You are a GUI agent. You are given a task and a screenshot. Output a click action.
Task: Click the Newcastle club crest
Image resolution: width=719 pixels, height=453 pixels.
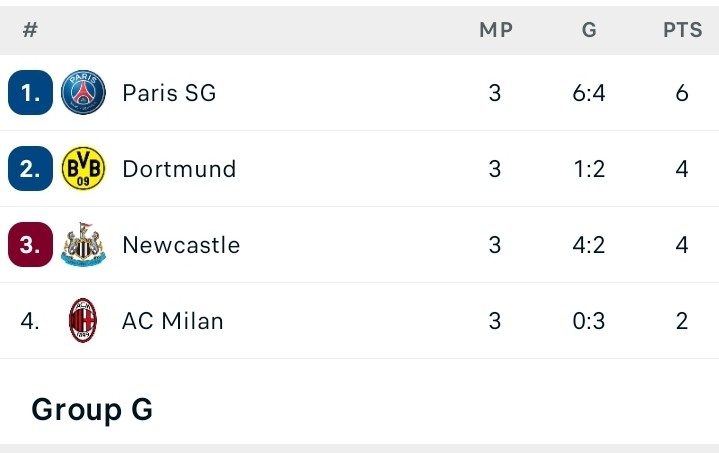[x=83, y=245]
